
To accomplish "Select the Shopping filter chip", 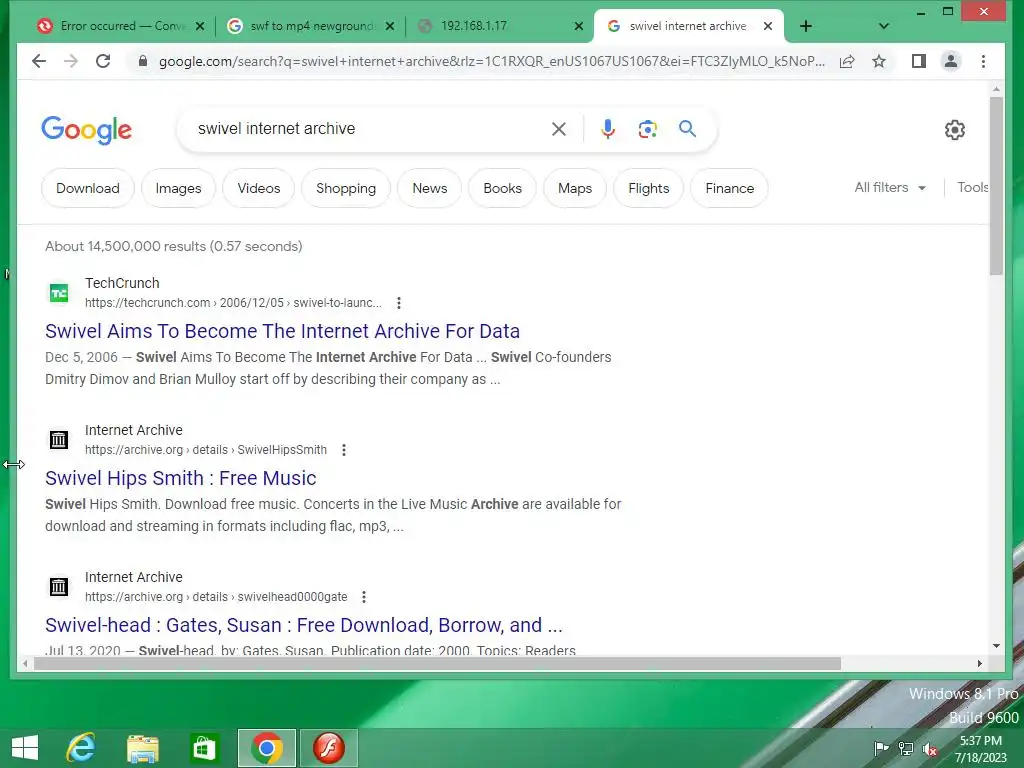I will point(345,188).
